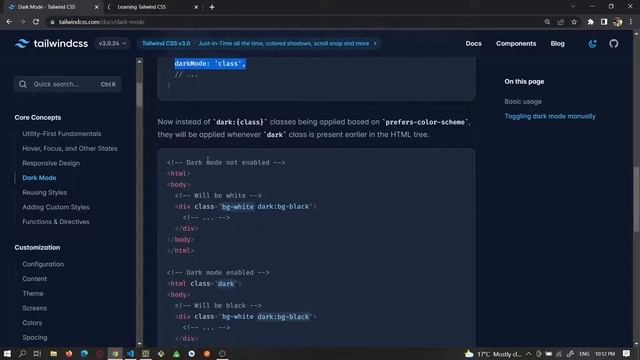
Task: Open Windows taskbar search
Action: [22, 353]
